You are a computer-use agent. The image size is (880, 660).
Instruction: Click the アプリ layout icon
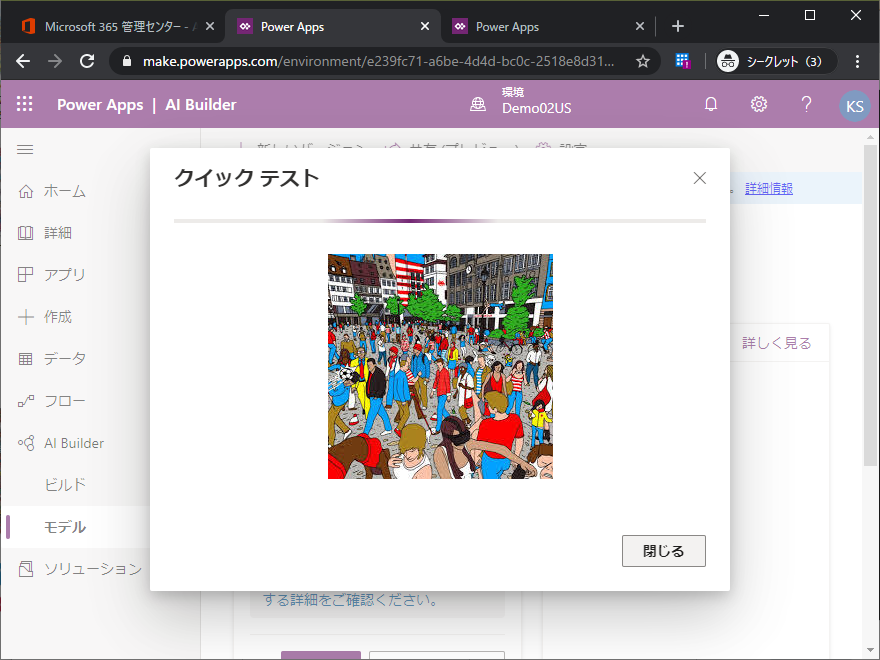(26, 274)
